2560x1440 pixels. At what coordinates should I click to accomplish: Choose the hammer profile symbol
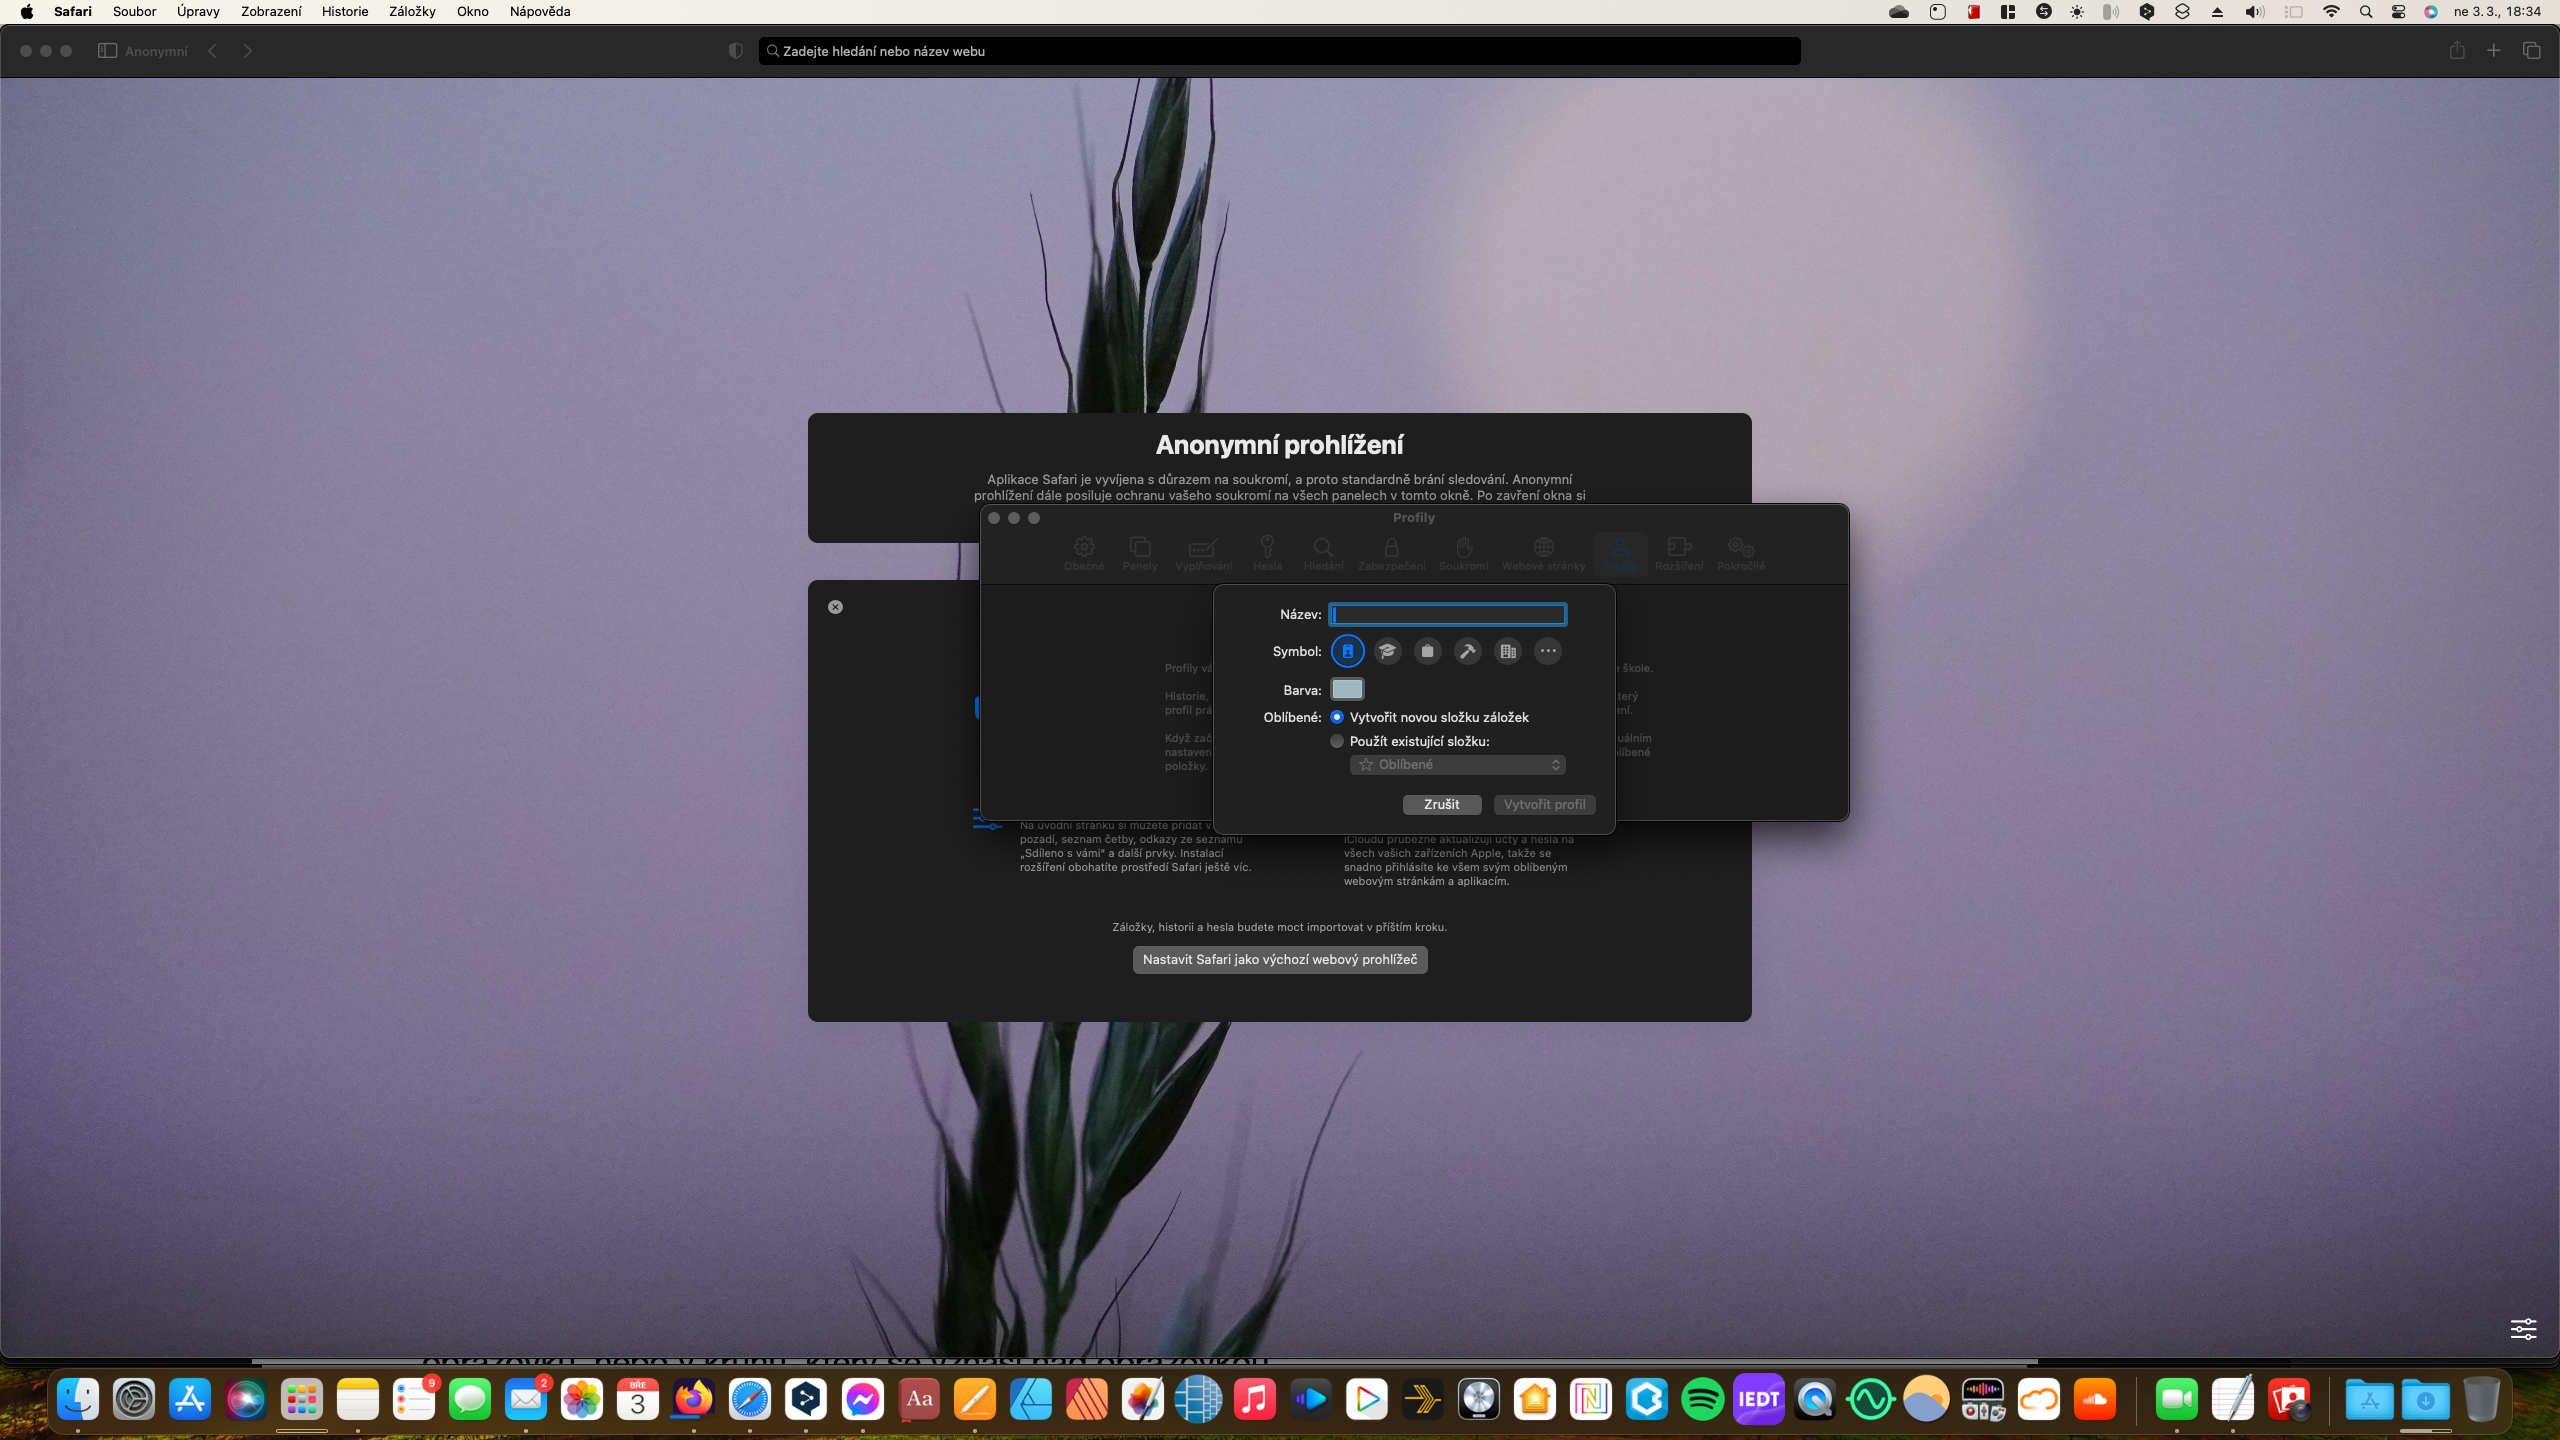(1467, 651)
